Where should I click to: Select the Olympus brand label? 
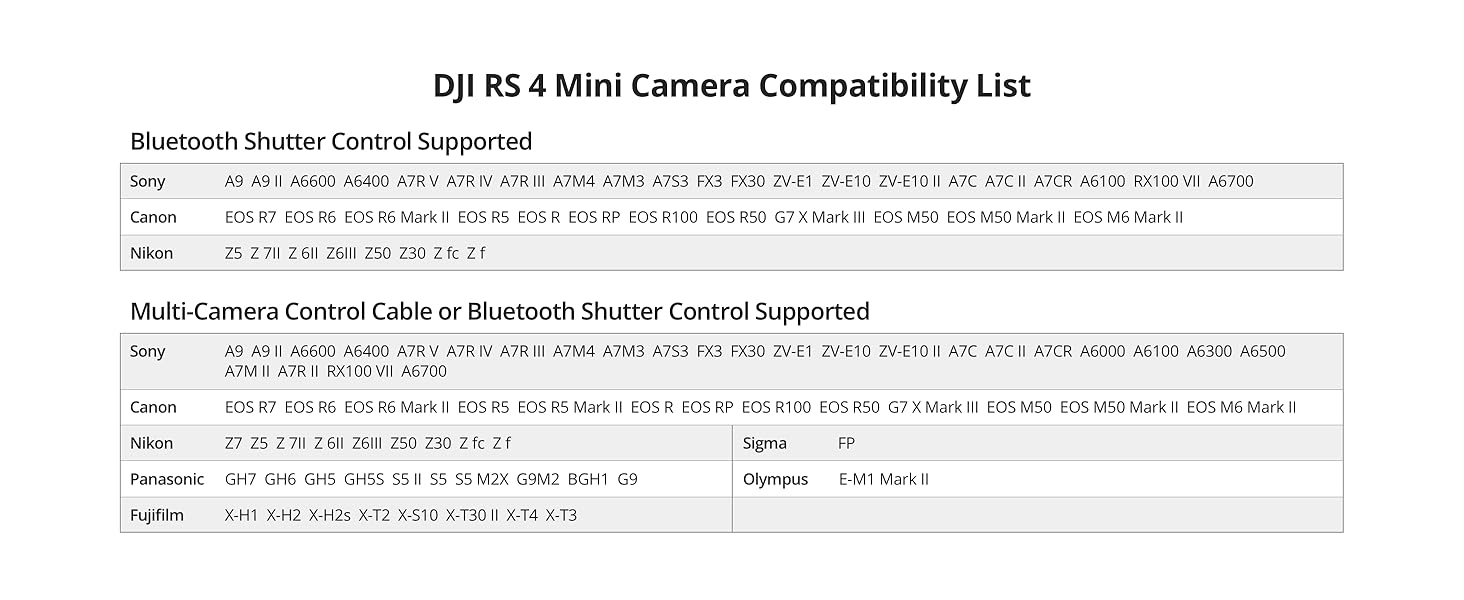[775, 479]
